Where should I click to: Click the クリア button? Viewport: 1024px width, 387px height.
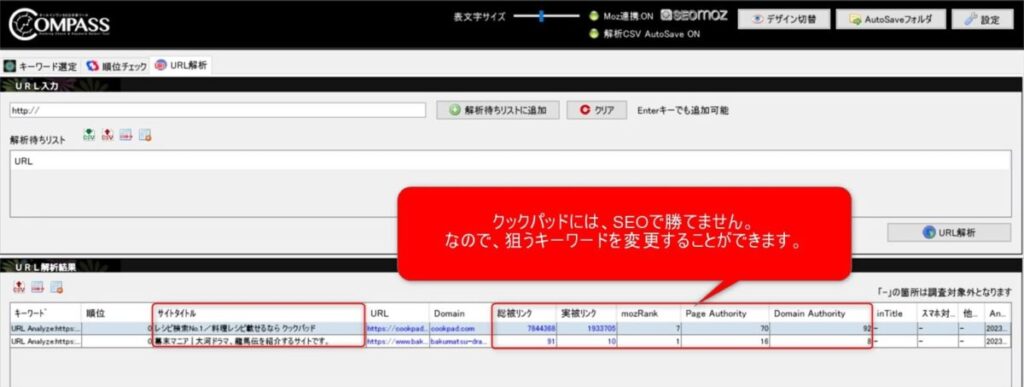coord(596,110)
